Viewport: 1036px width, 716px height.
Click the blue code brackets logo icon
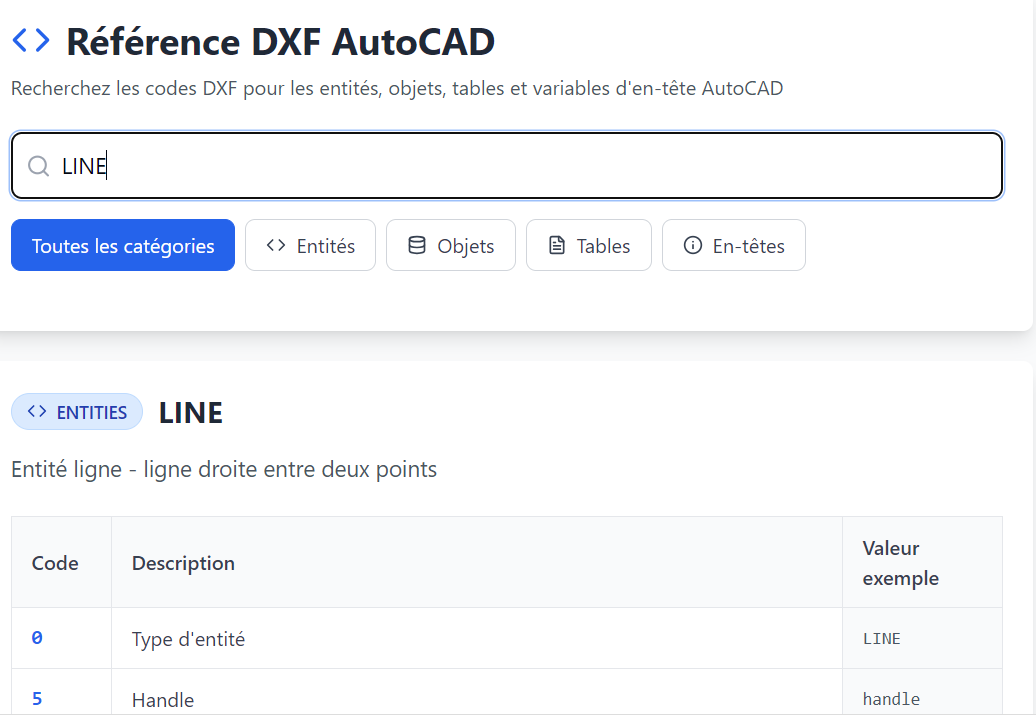(x=31, y=40)
